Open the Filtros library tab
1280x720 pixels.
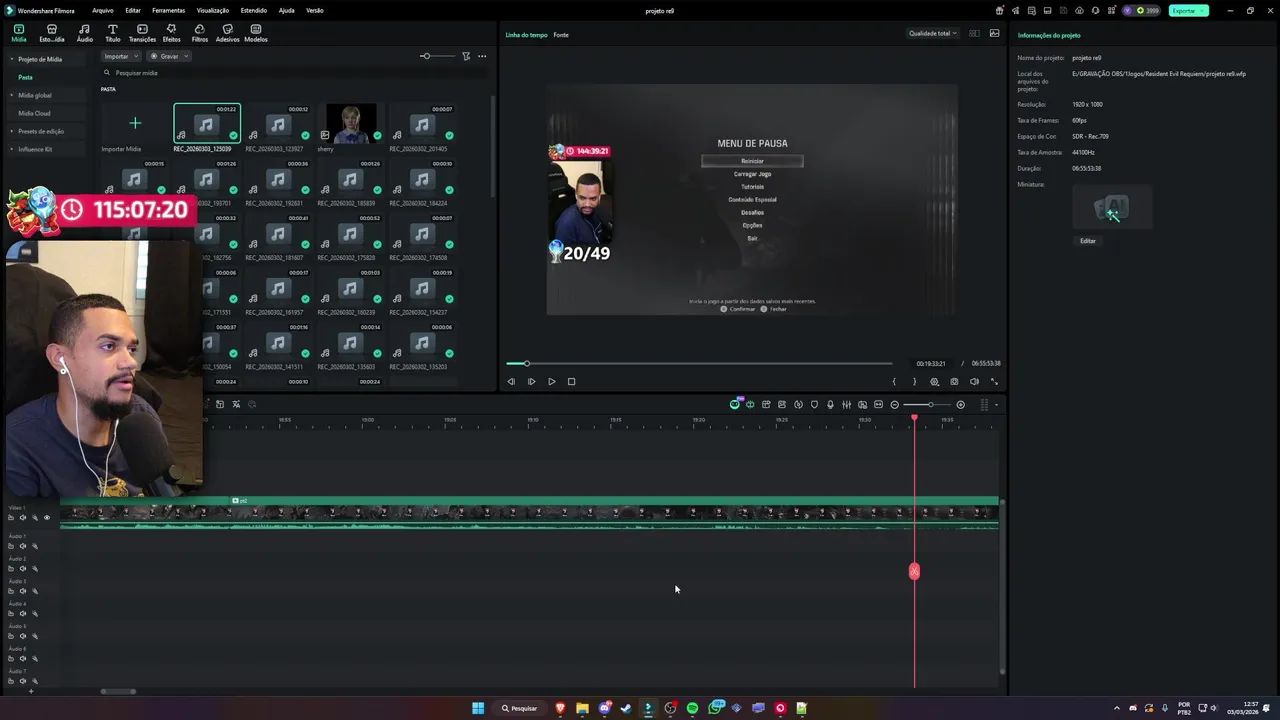click(x=199, y=33)
